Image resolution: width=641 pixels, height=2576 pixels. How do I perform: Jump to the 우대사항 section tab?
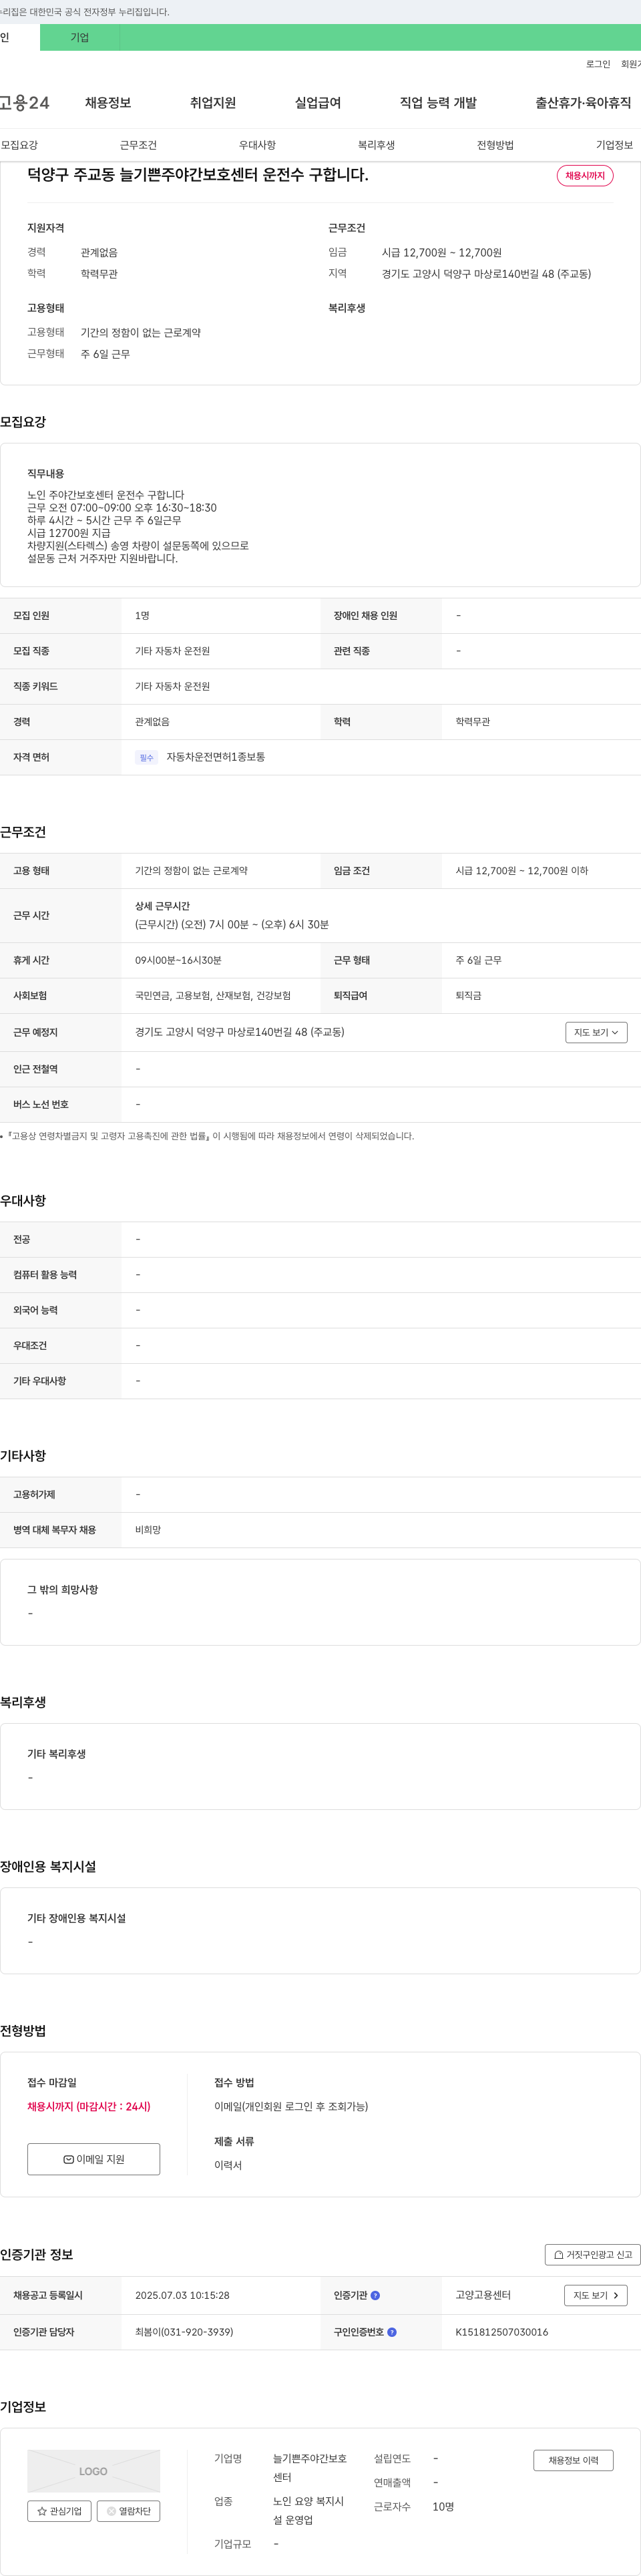pyautogui.click(x=257, y=145)
